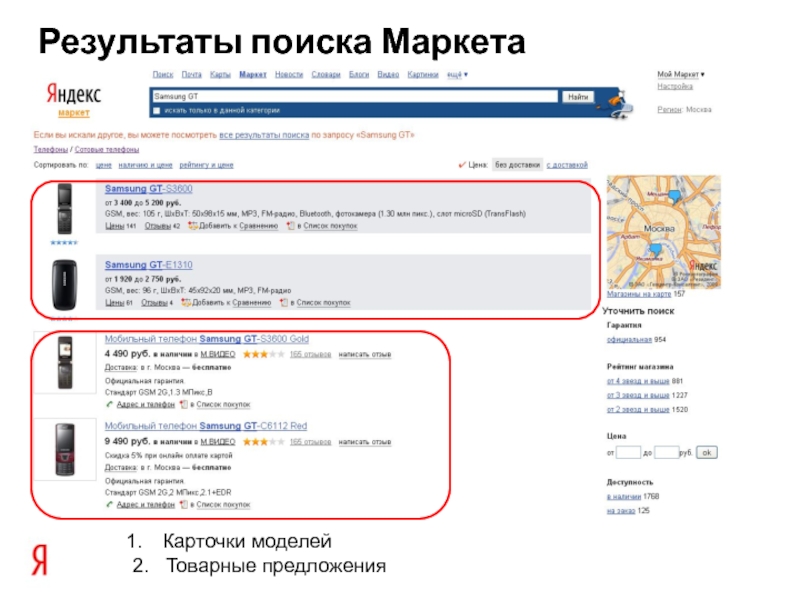Change region via Регион link
The width and height of the screenshot is (800, 600).
click(669, 109)
